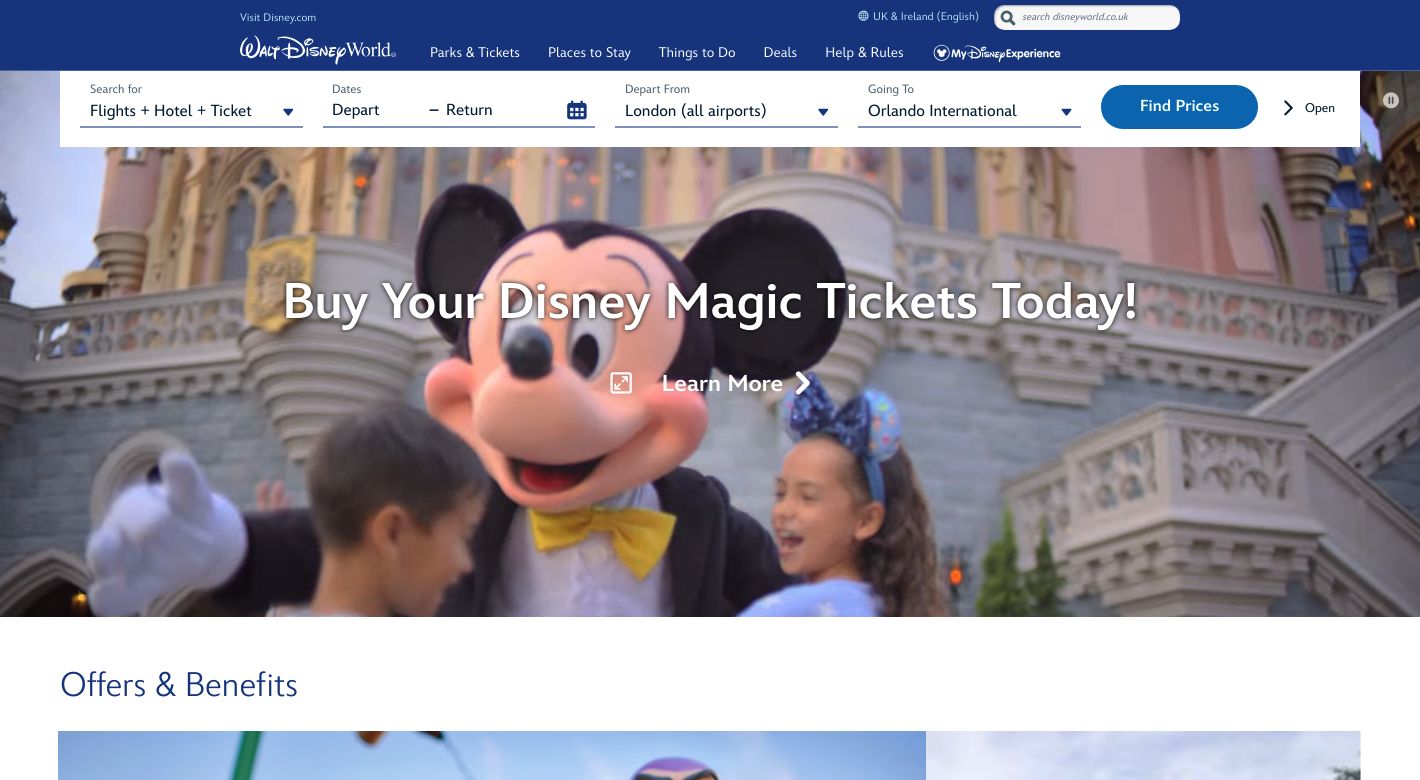The width and height of the screenshot is (1420, 780).
Task: Click the Walt Disney World logo
Action: [x=317, y=50]
